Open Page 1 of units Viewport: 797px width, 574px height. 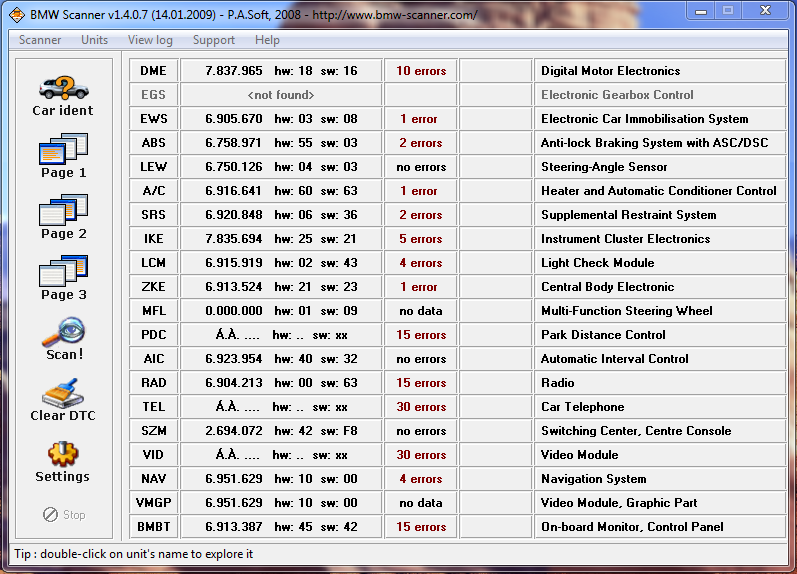pyautogui.click(x=64, y=157)
